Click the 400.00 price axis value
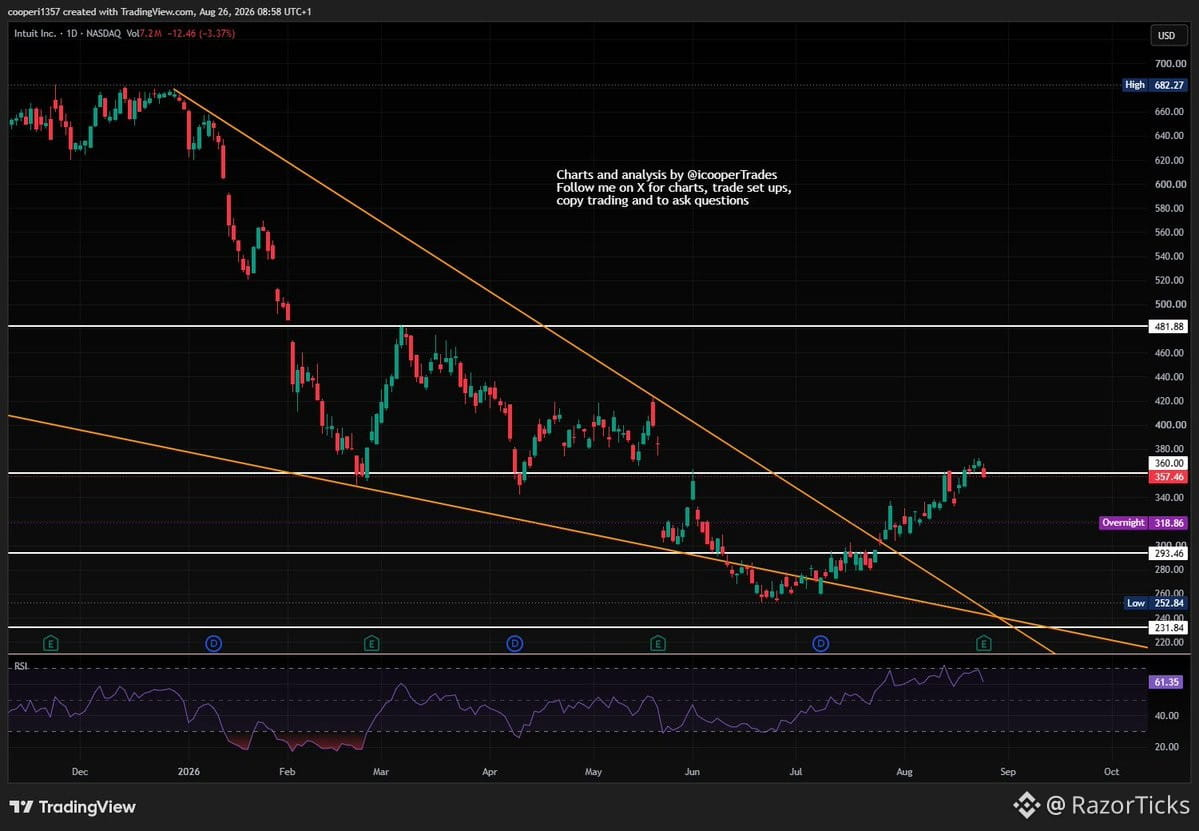Viewport: 1199px width, 831px height. (x=1170, y=425)
